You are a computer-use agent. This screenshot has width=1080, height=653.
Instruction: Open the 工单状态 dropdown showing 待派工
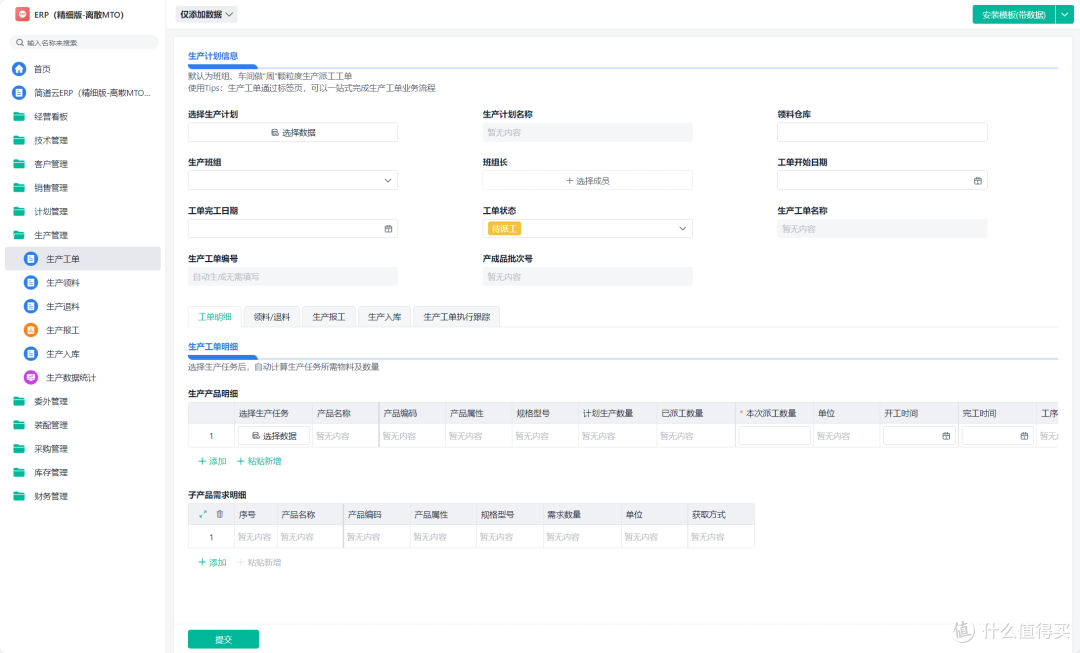click(588, 229)
